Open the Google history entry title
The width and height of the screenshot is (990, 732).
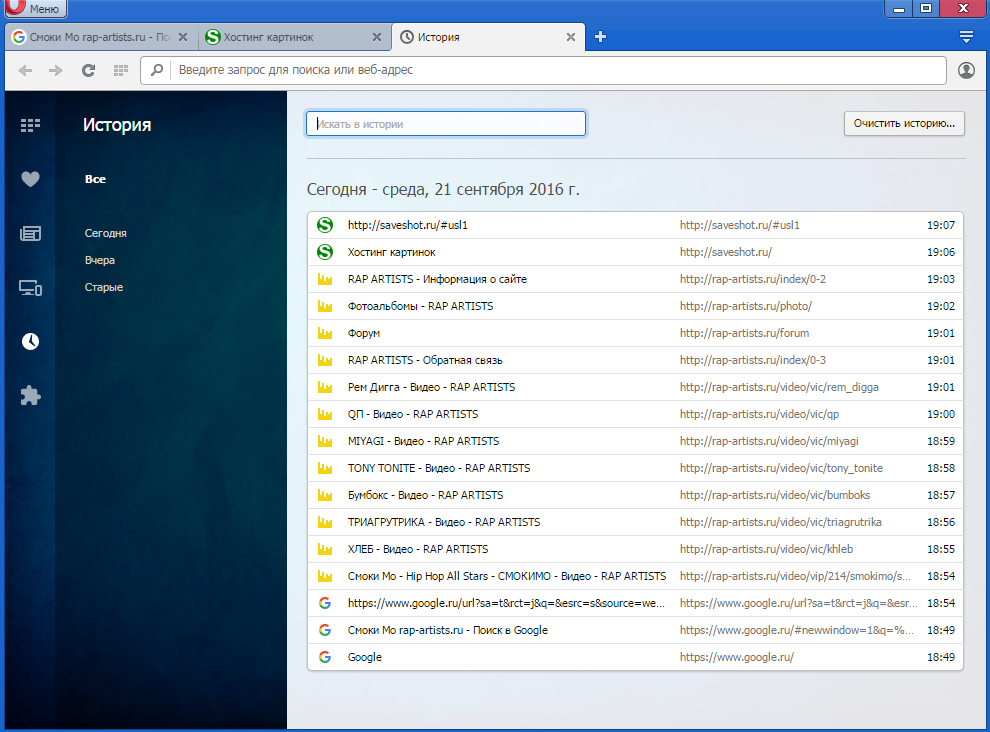[x=364, y=657]
